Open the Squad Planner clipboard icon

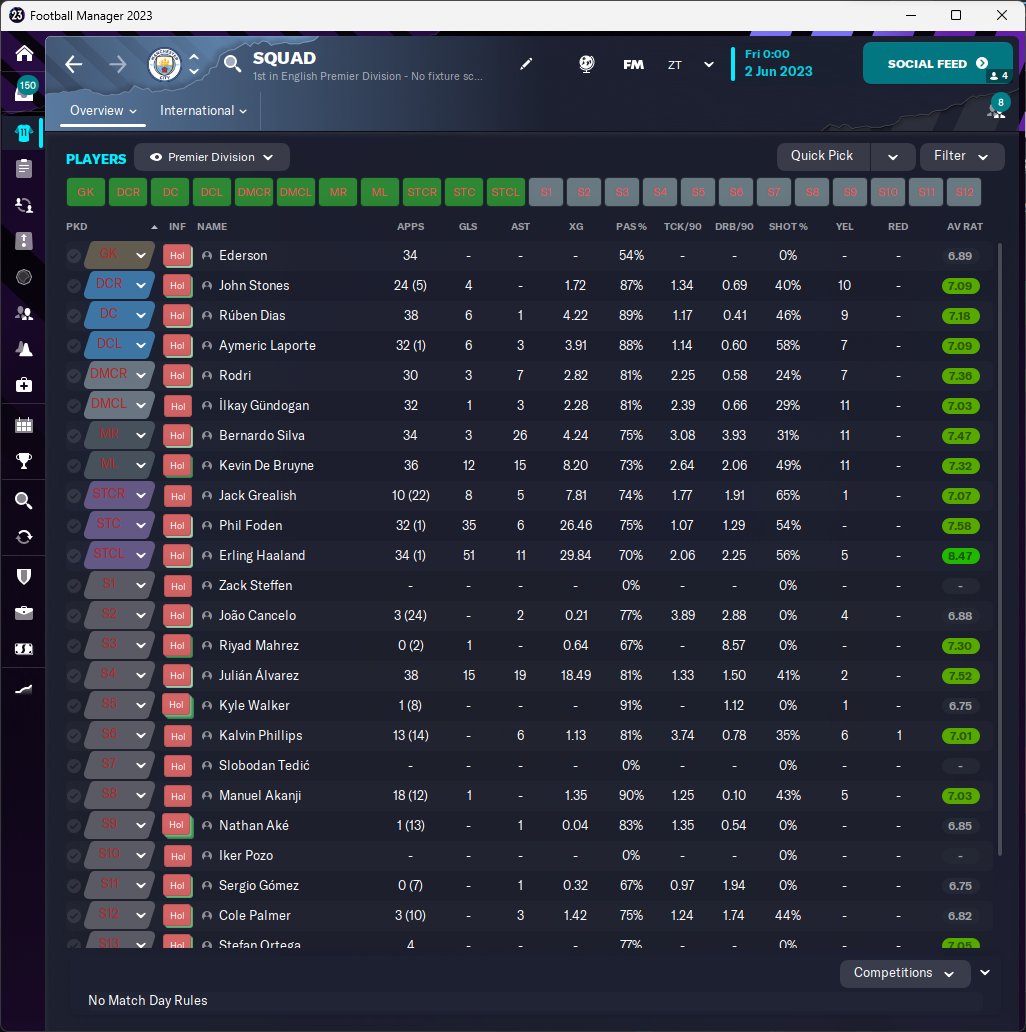coord(24,168)
